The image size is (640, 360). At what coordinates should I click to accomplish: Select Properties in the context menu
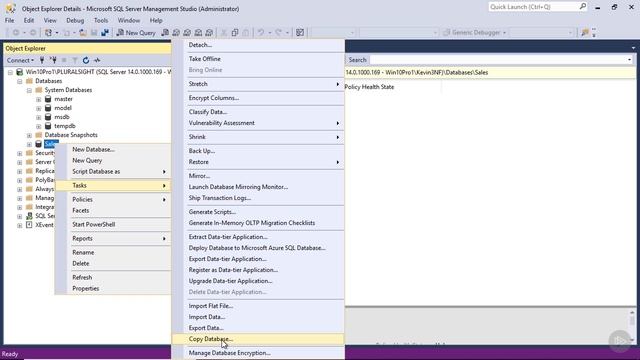coord(113,288)
